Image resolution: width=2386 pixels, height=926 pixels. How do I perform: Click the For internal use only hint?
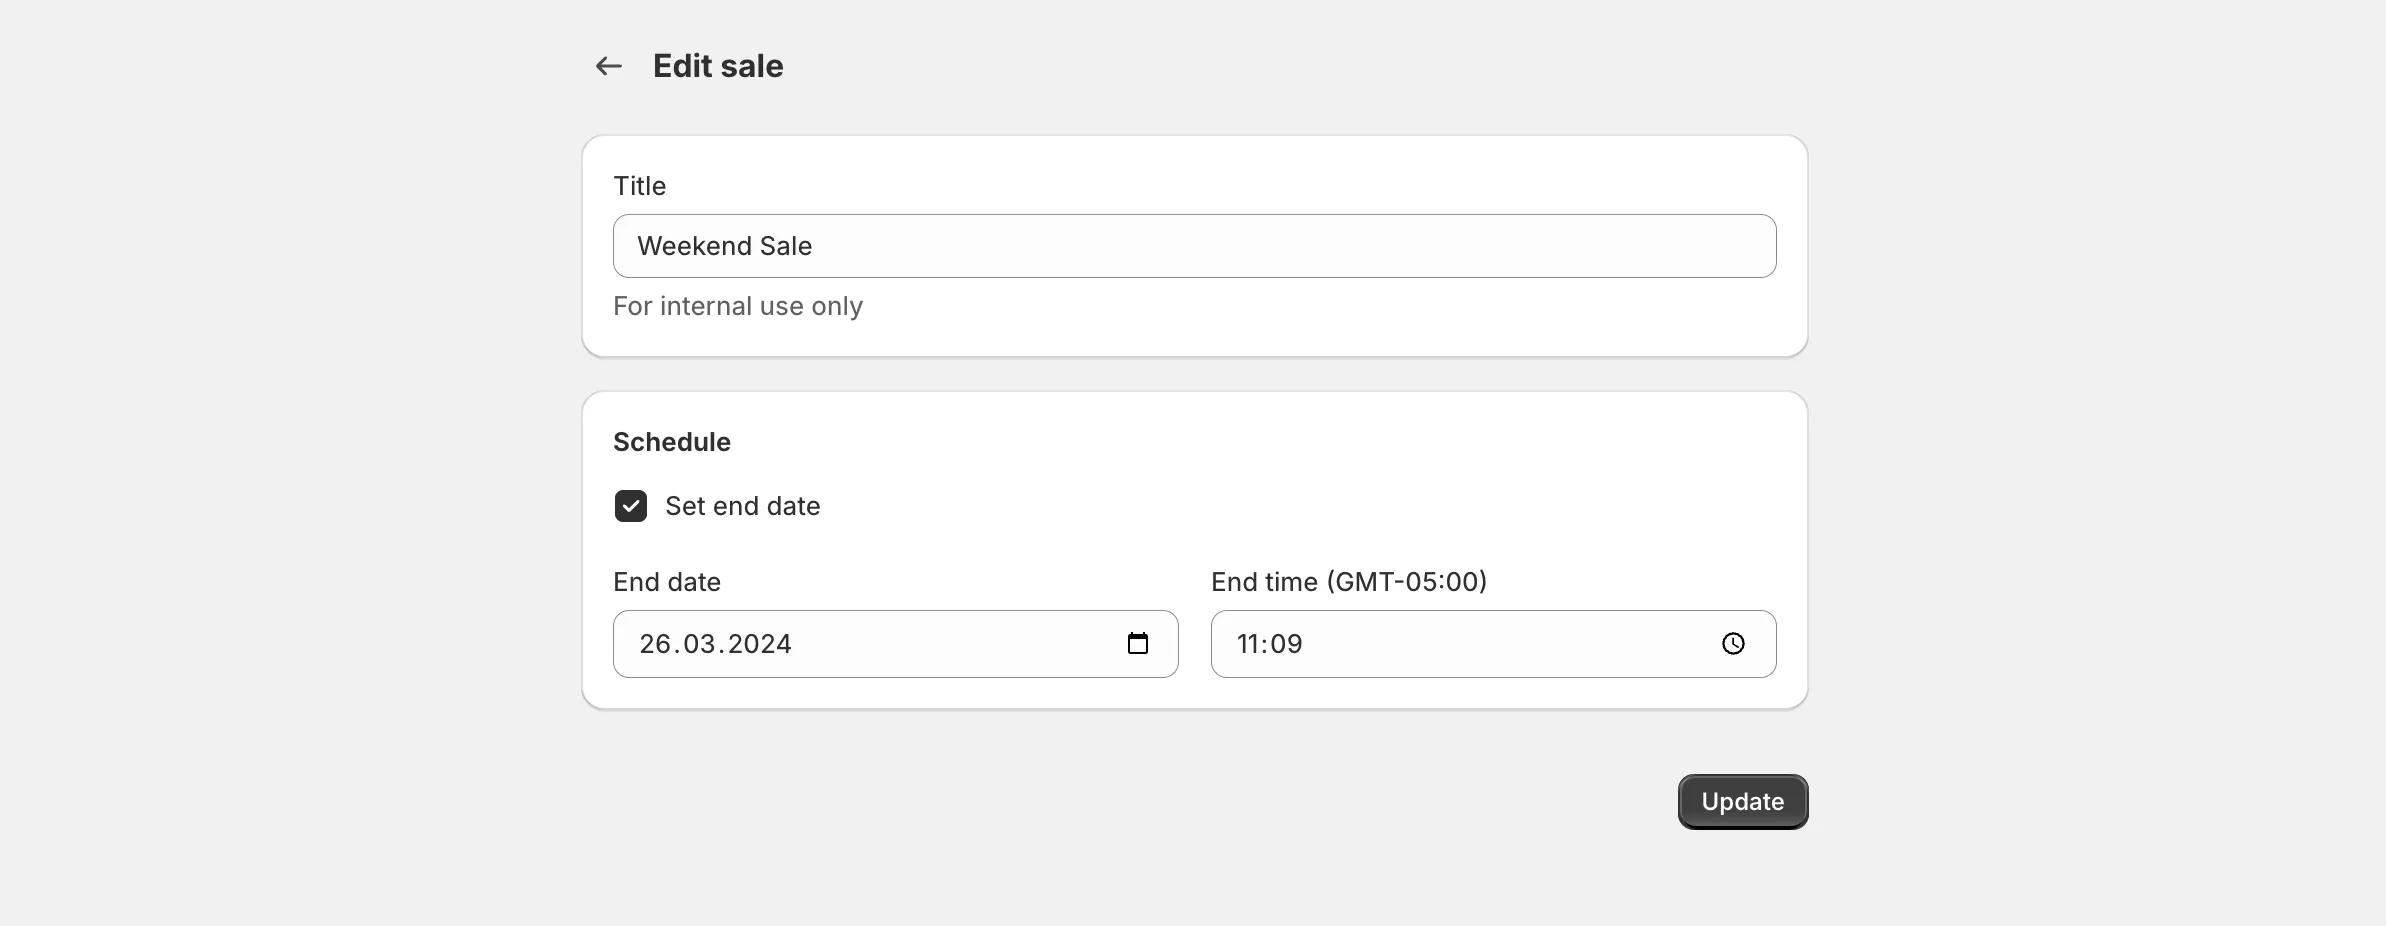pos(738,306)
